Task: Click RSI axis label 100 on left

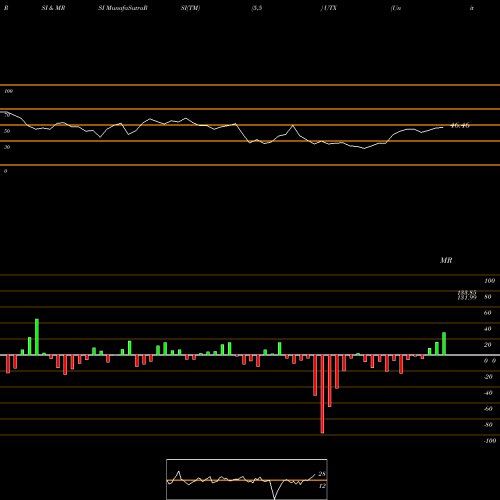Action: [8, 91]
